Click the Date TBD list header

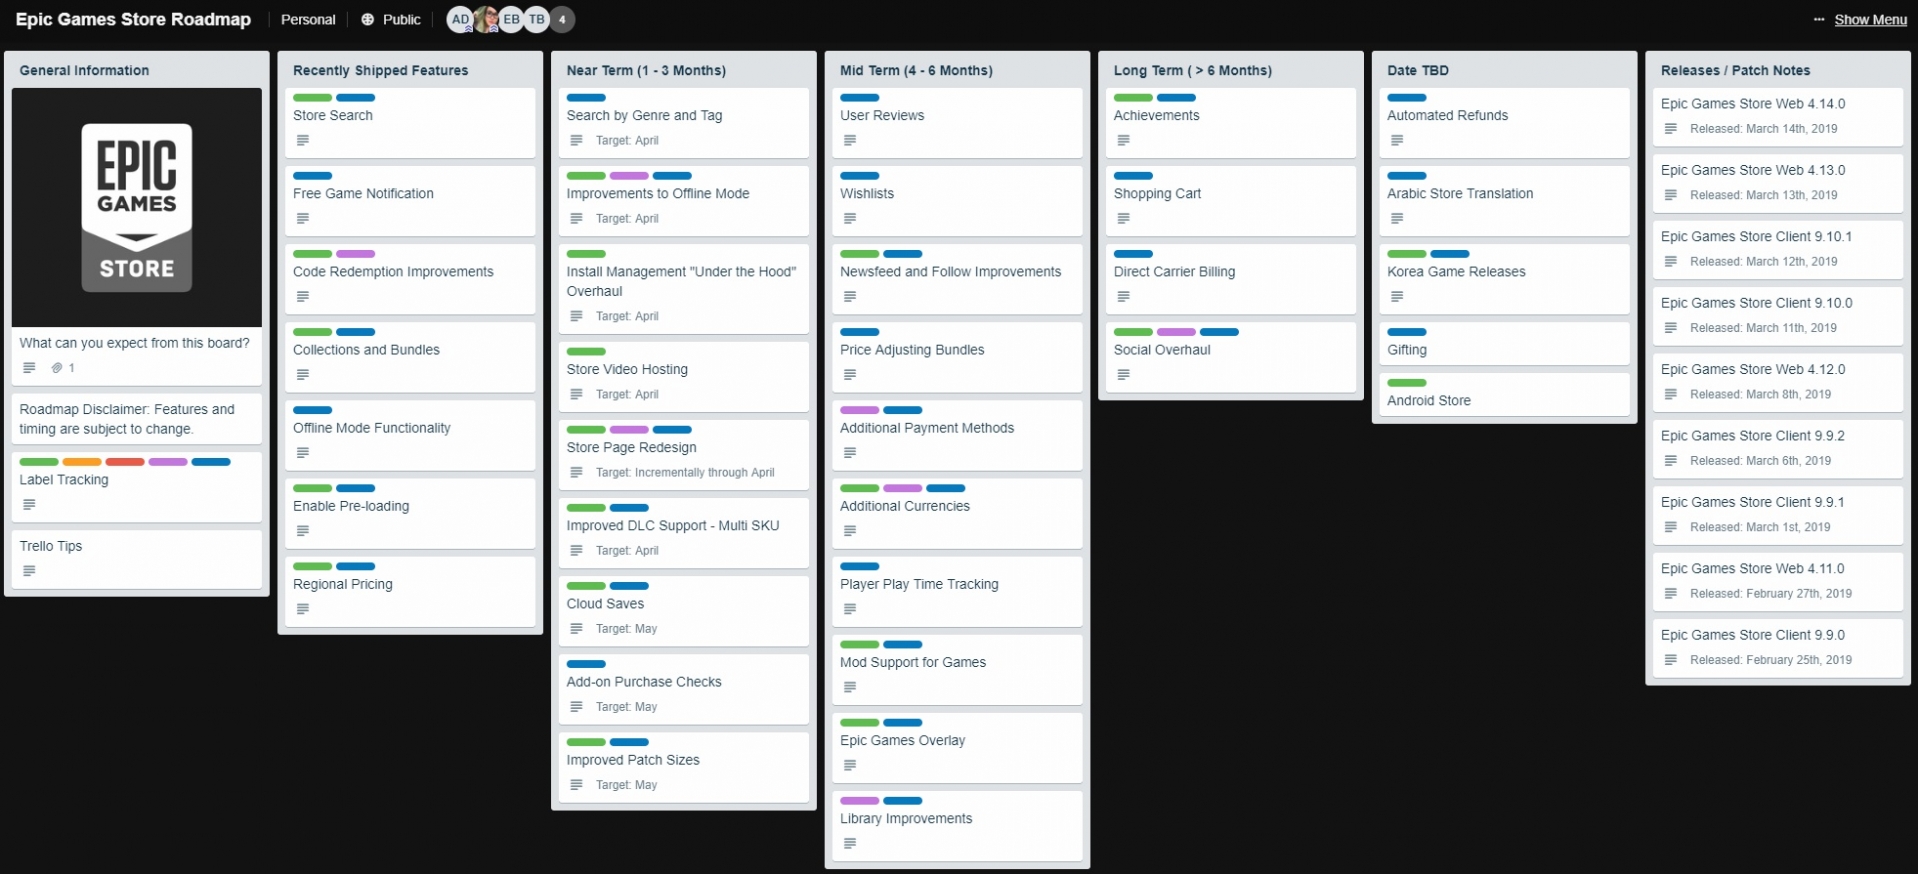[1417, 70]
